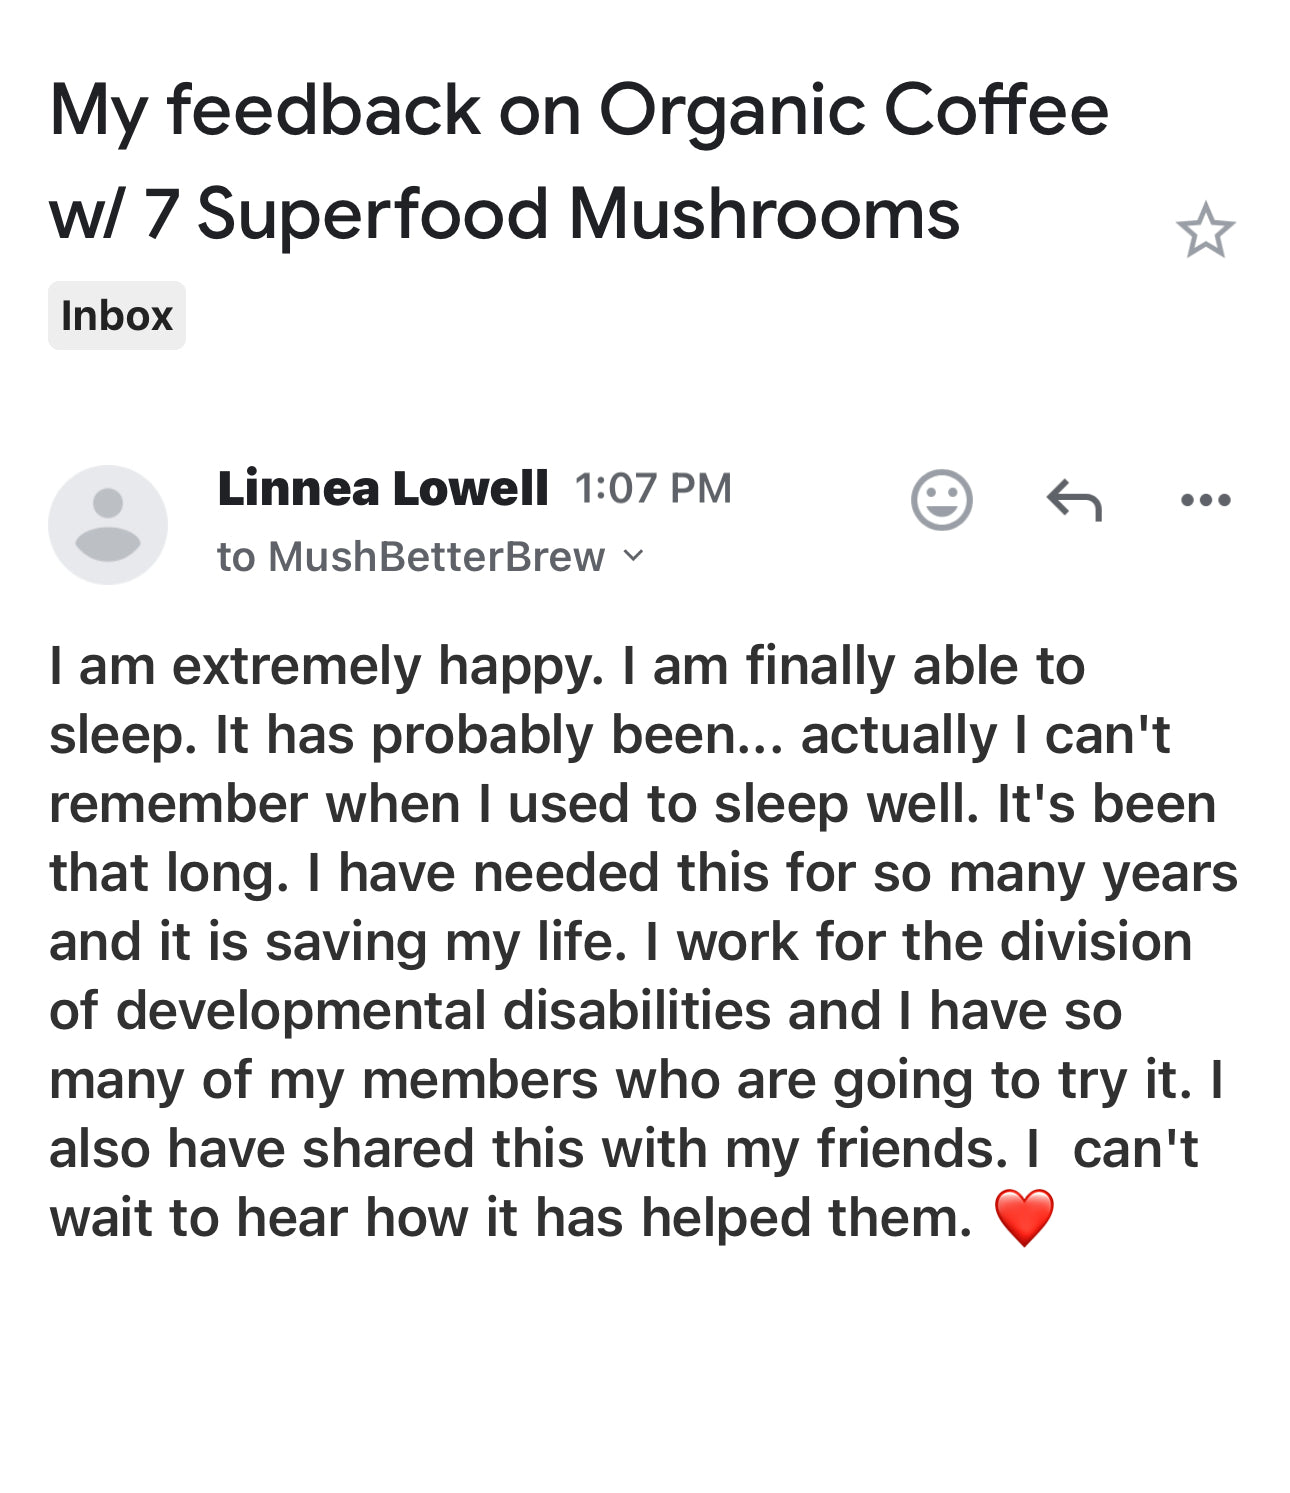Tap the line 'and it is saving my life'
The image size is (1290, 1493).
(338, 943)
